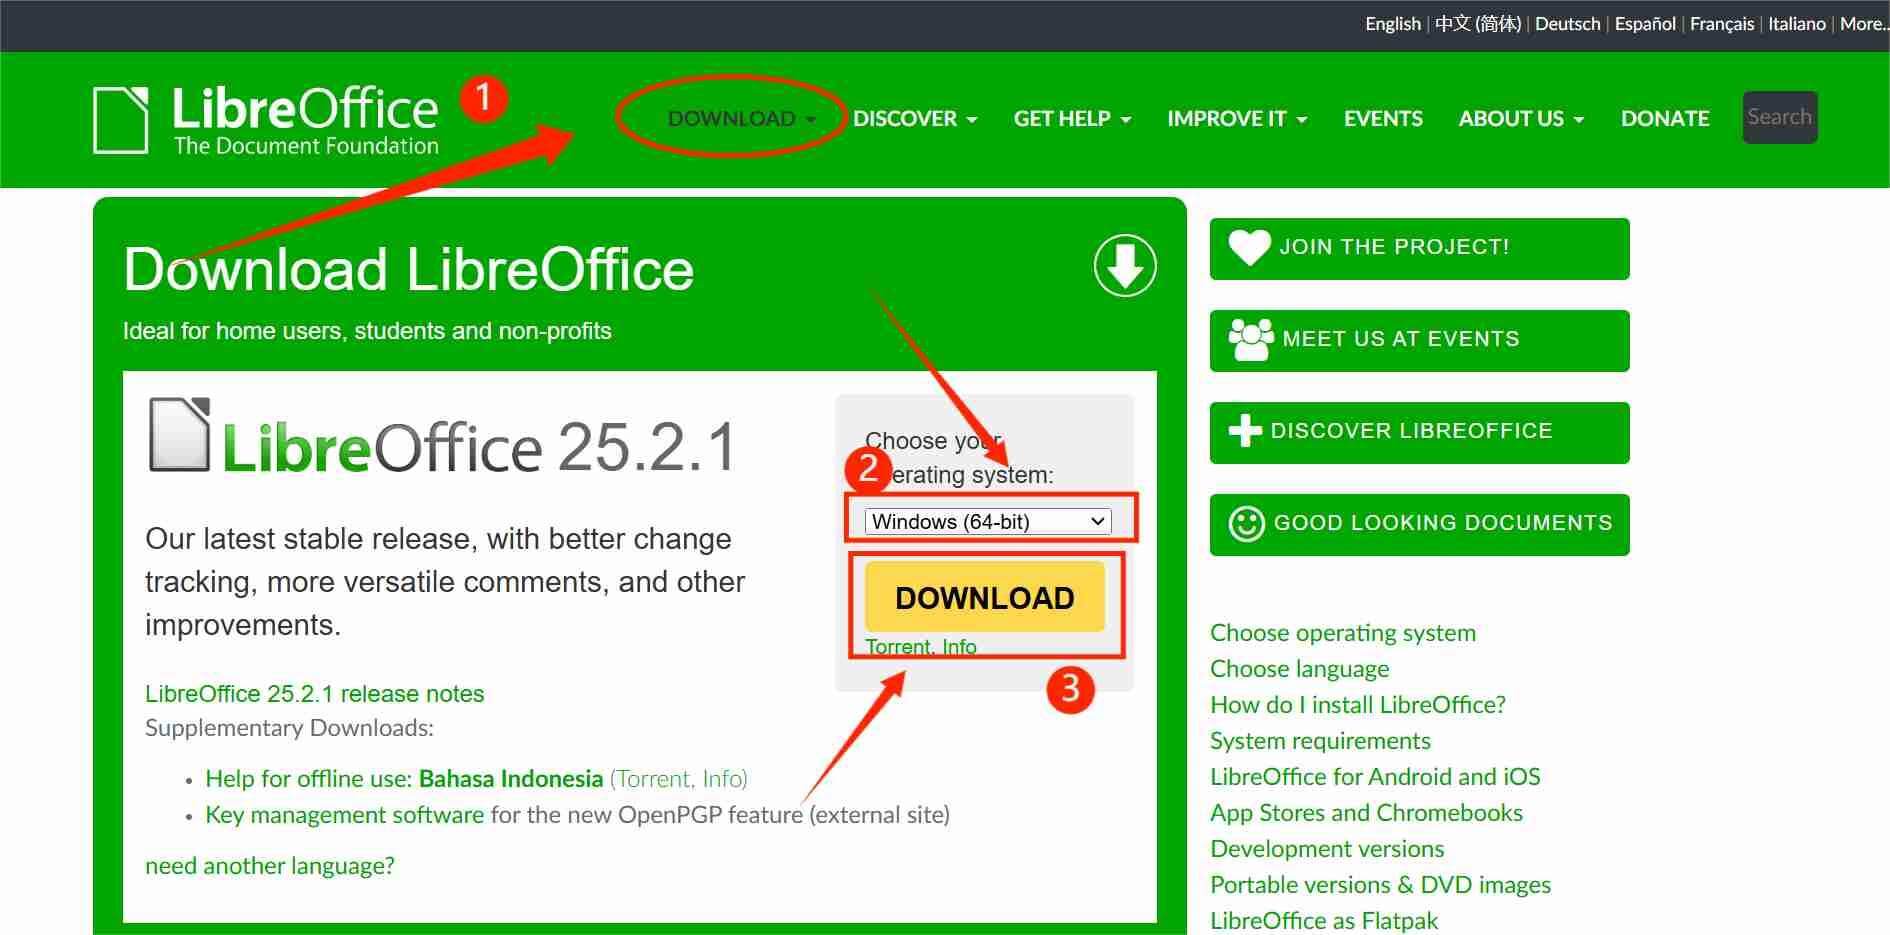Switch site language to Deutsch

coord(1567,23)
